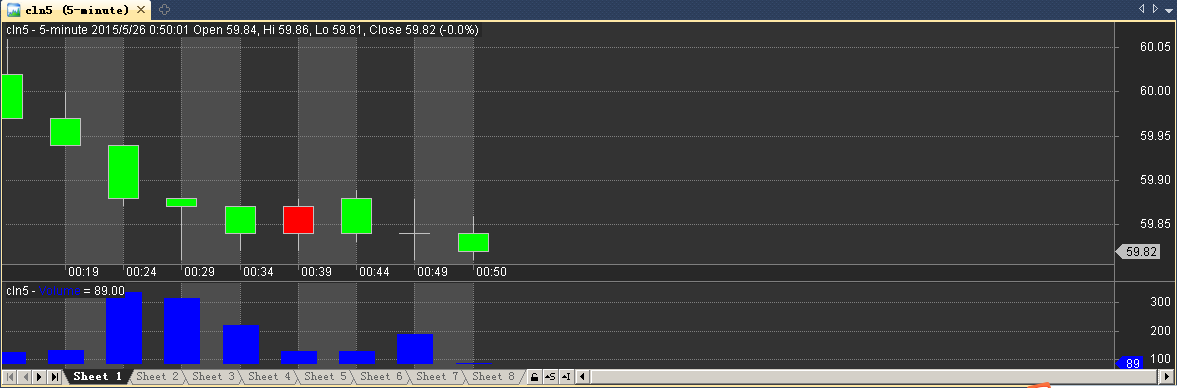Select the red candlestick at 00:39
This screenshot has width=1177, height=388.
298,220
